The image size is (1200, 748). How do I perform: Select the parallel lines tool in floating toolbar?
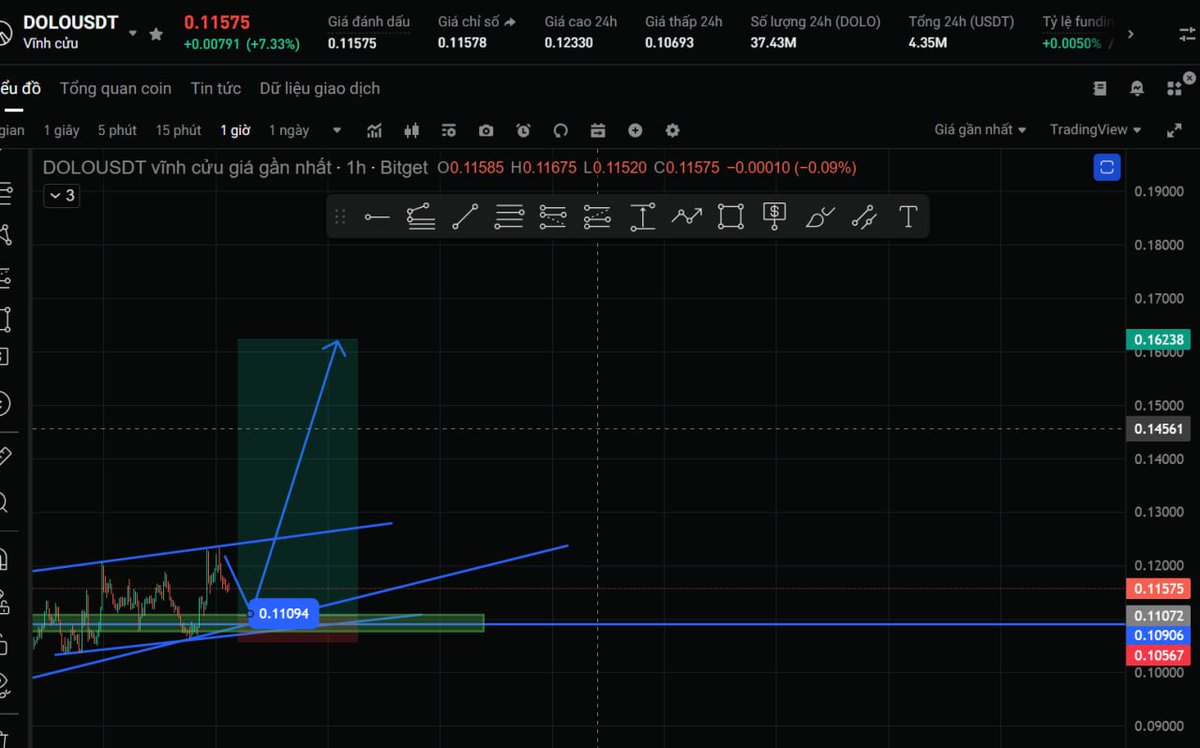click(x=509, y=217)
